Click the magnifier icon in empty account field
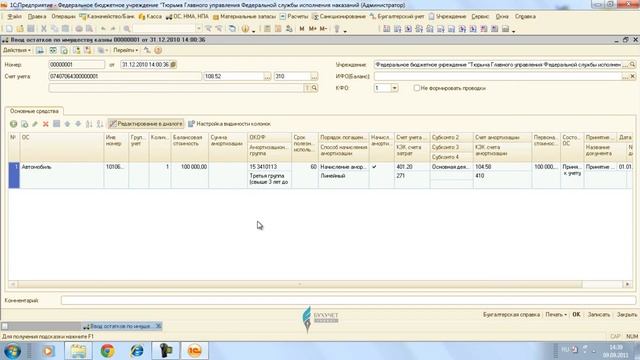The width and height of the screenshot is (640, 360). [x=314, y=88]
